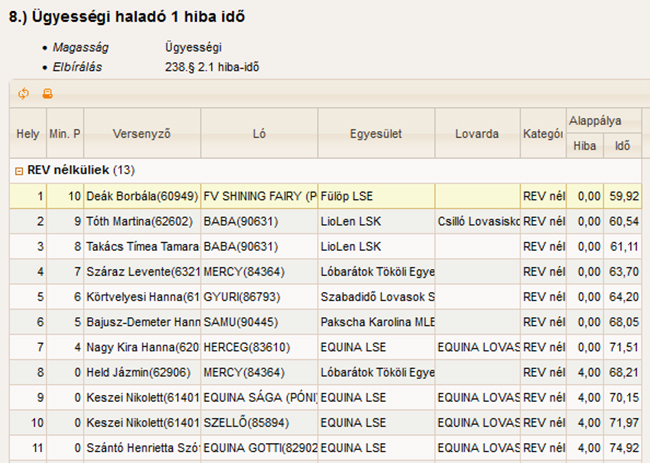Click horse FV SHINING FAIRY cell
650x463 pixels.
coord(259,196)
